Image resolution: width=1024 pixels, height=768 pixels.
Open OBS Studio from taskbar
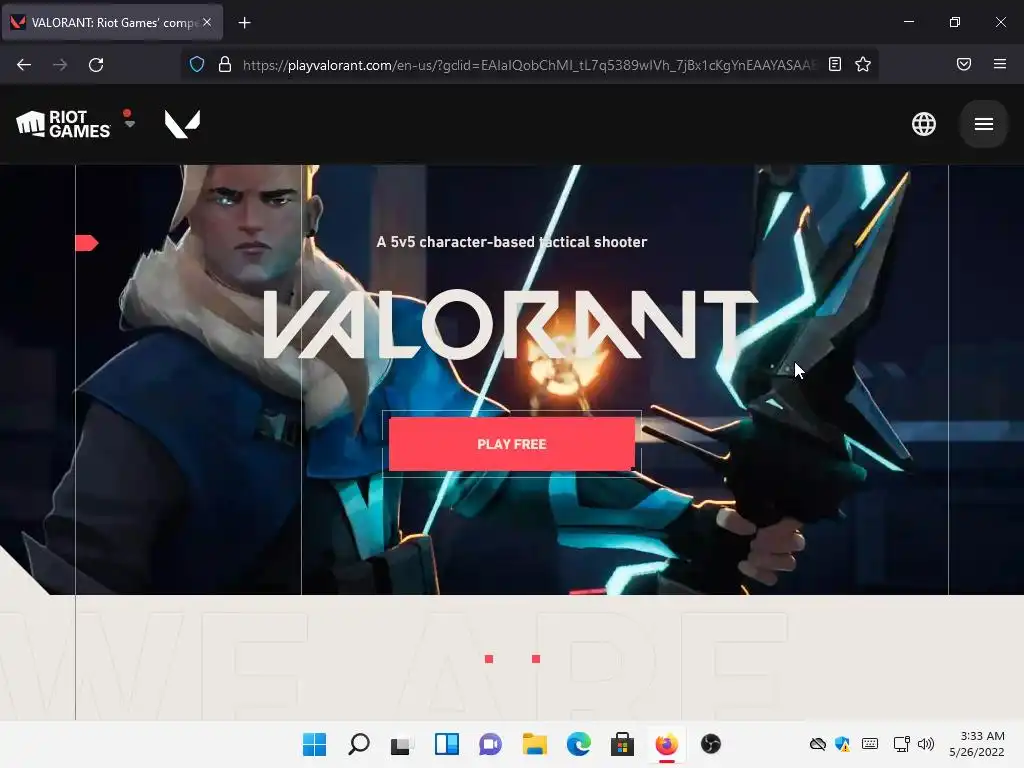(711, 744)
